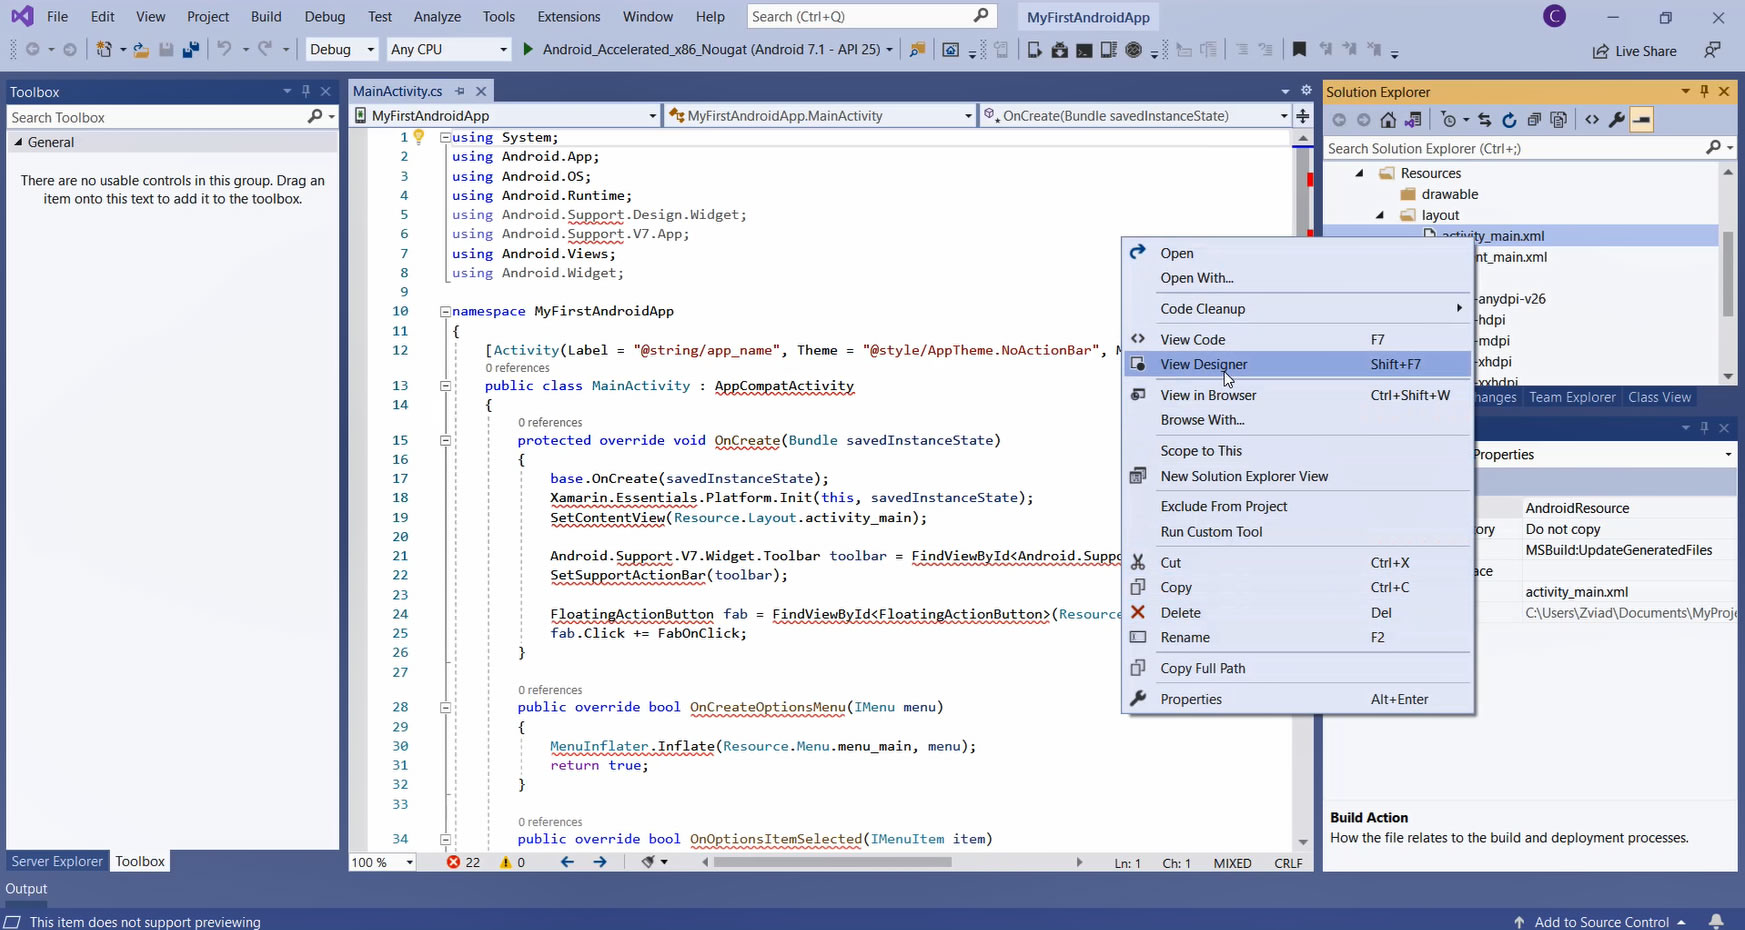Toggle pin on the MainActivity.cs tab

460,91
